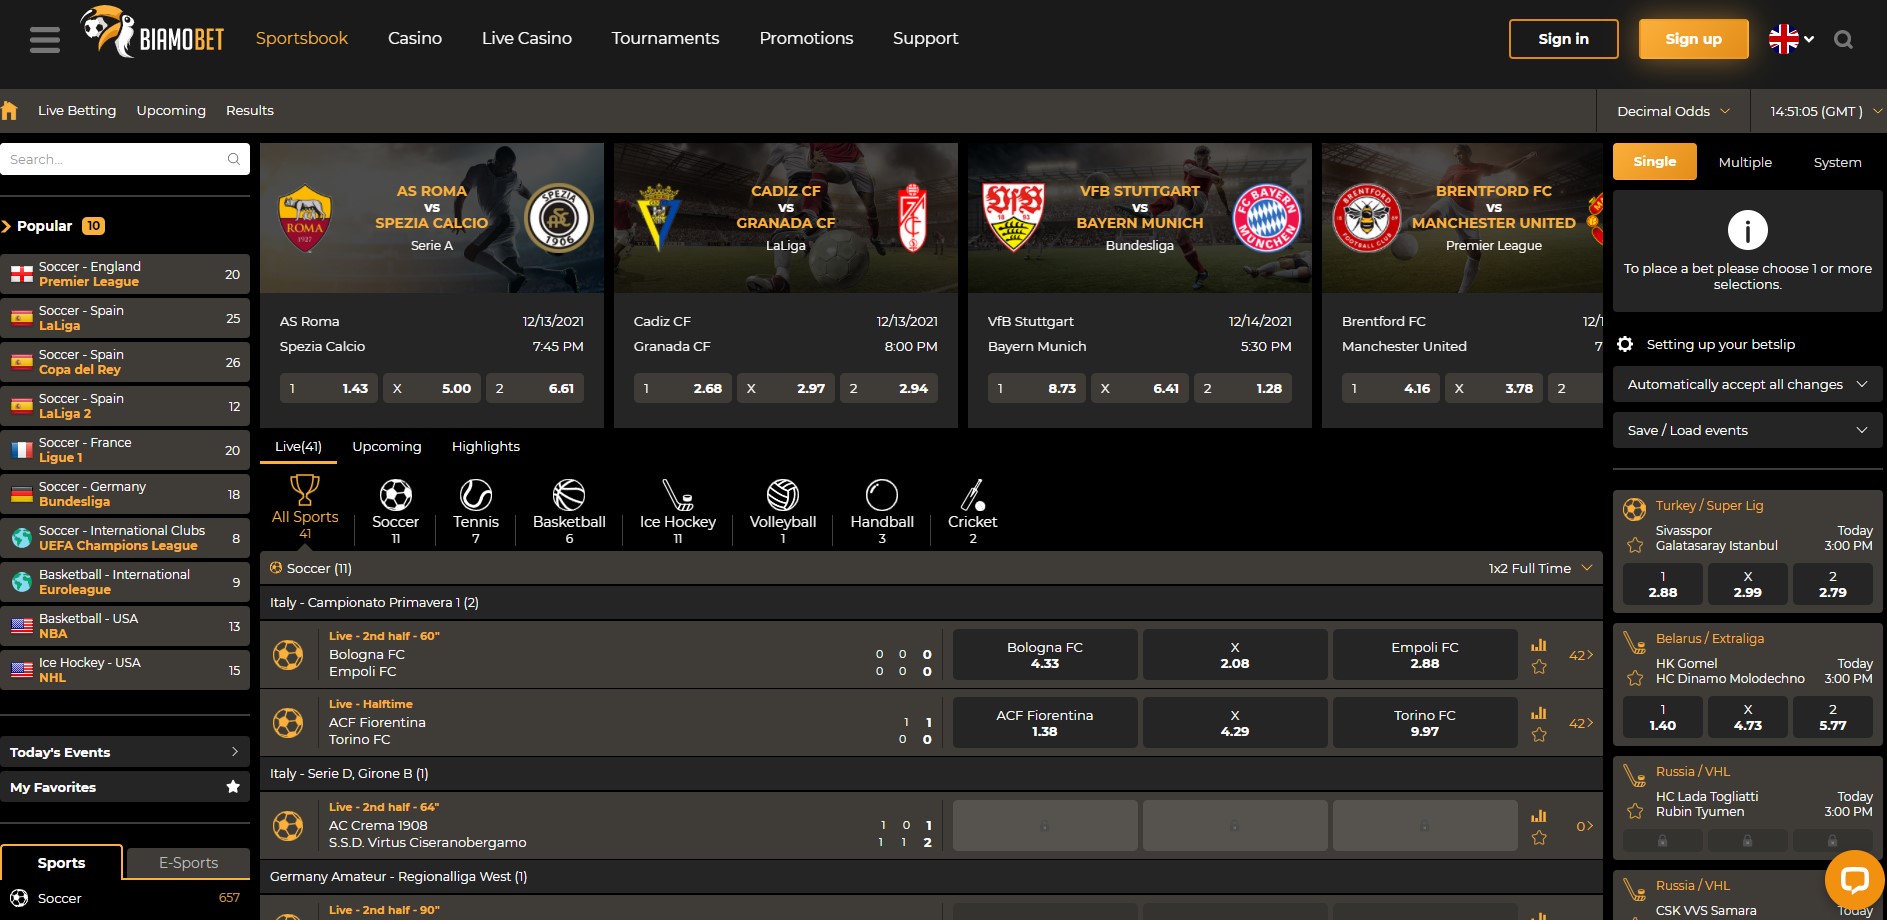This screenshot has height=920, width=1887.
Task: Open Live Betting link
Action: 77,110
